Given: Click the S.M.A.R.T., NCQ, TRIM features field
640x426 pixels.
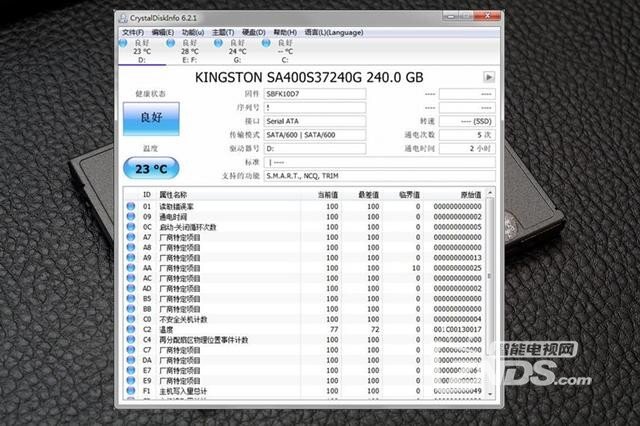Looking at the screenshot, I should (380, 176).
